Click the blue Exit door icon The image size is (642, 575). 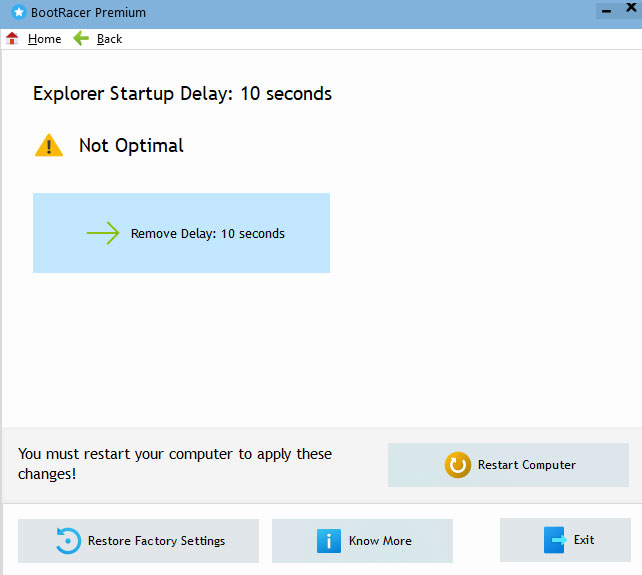pyautogui.click(x=554, y=540)
